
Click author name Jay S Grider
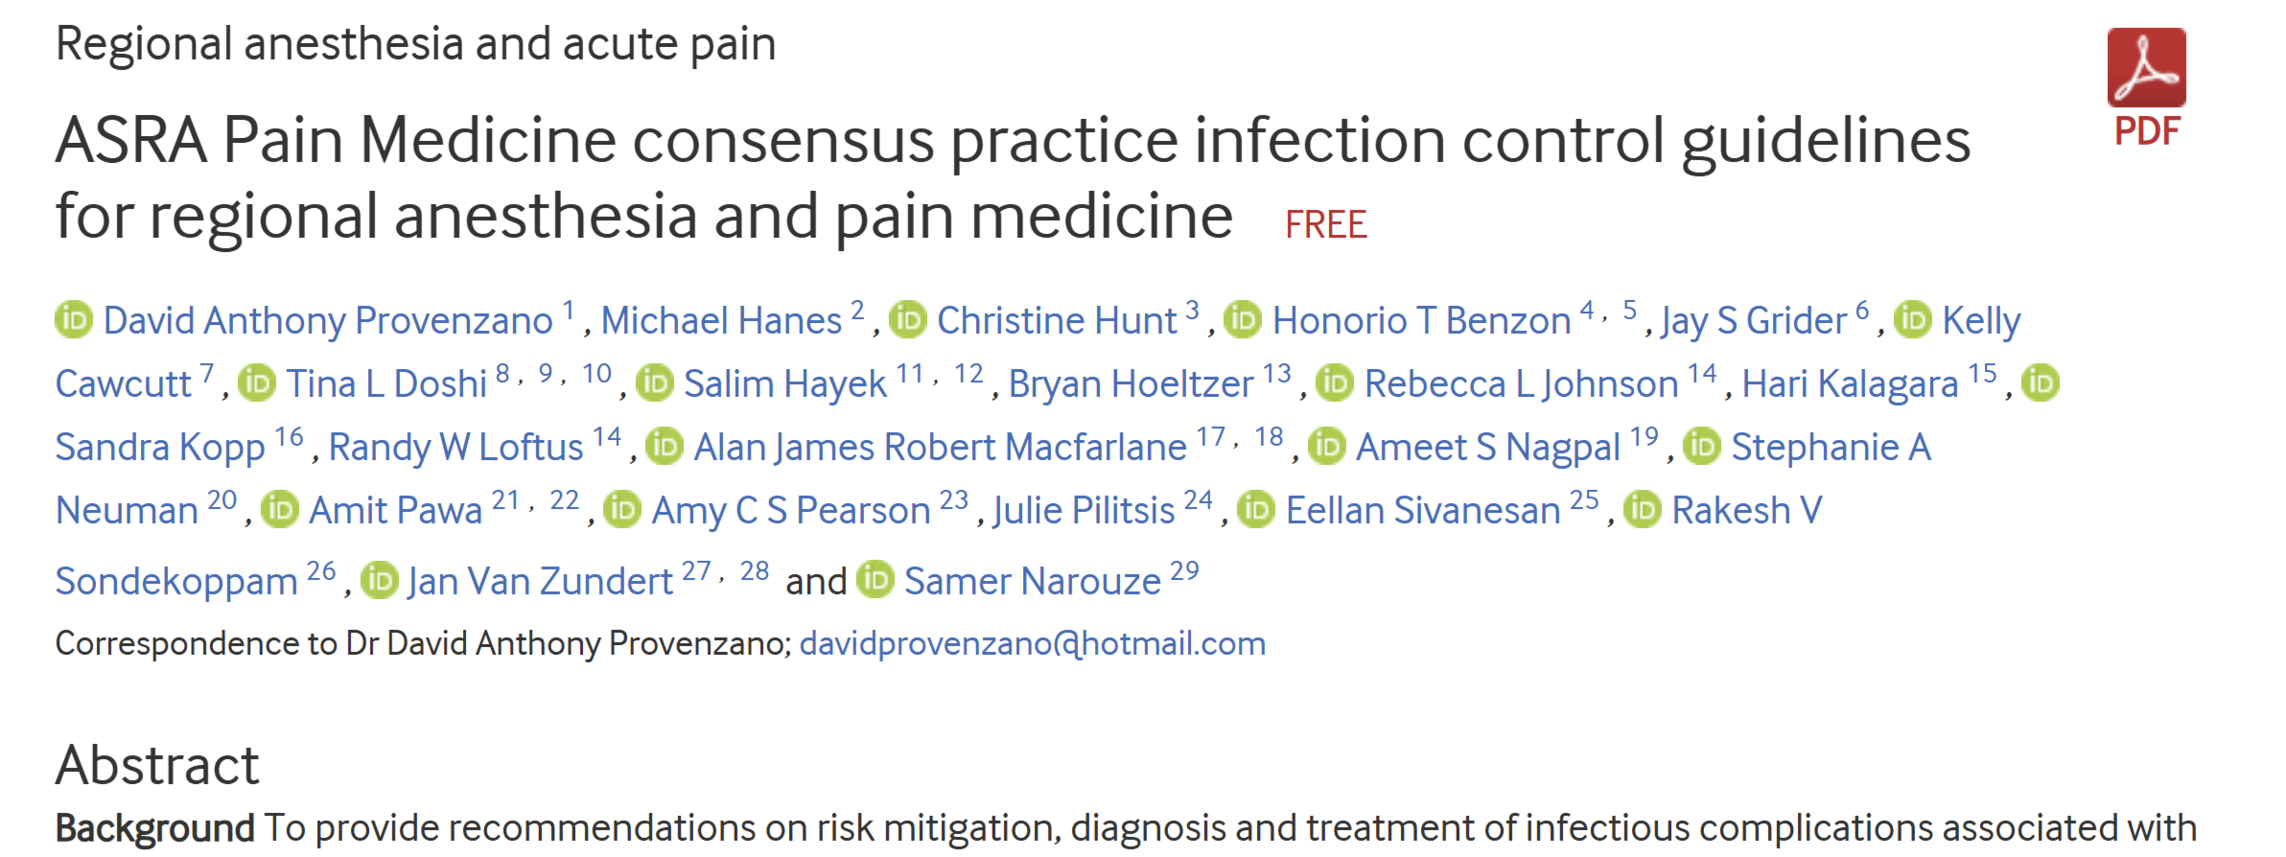(1753, 321)
